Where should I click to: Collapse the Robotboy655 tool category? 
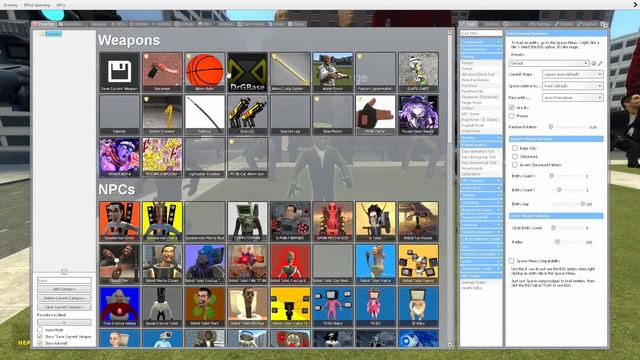[481, 145]
